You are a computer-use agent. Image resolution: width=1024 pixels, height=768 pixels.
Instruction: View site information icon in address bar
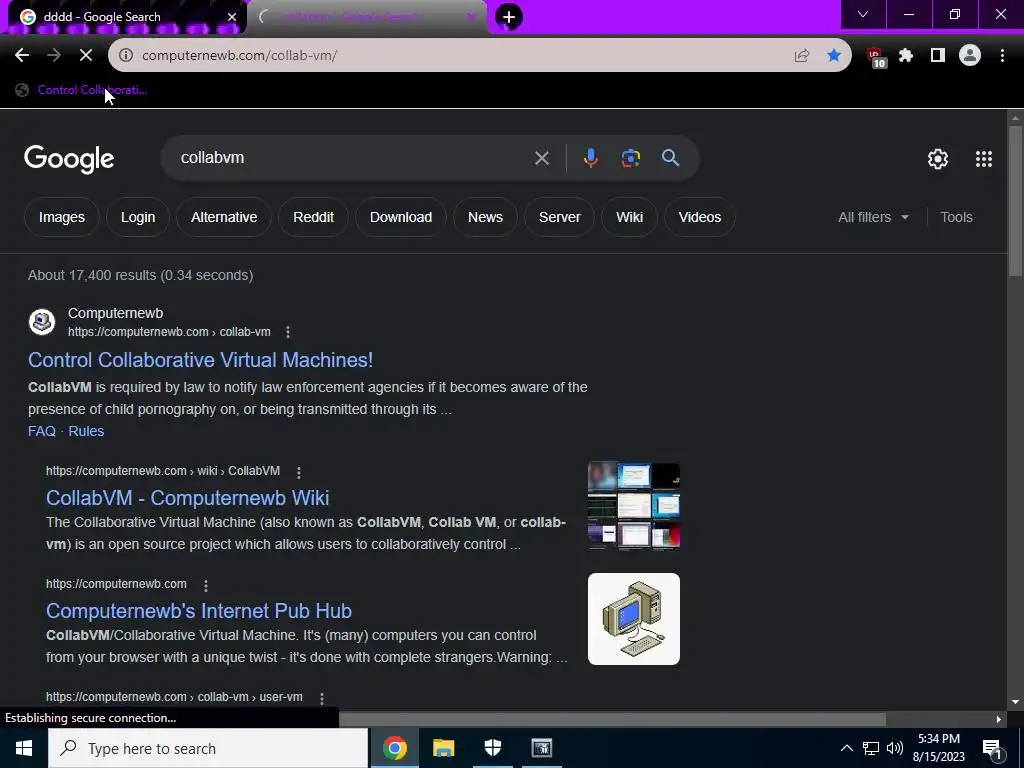pos(126,56)
